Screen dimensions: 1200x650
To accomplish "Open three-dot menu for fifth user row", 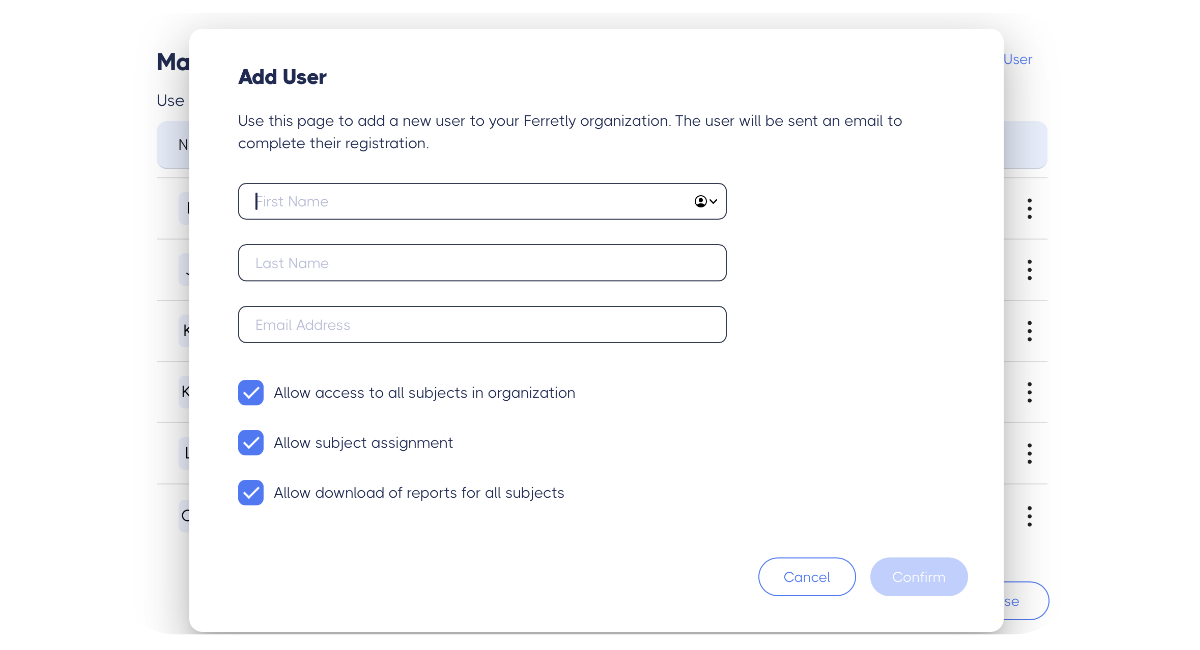I will [1029, 454].
